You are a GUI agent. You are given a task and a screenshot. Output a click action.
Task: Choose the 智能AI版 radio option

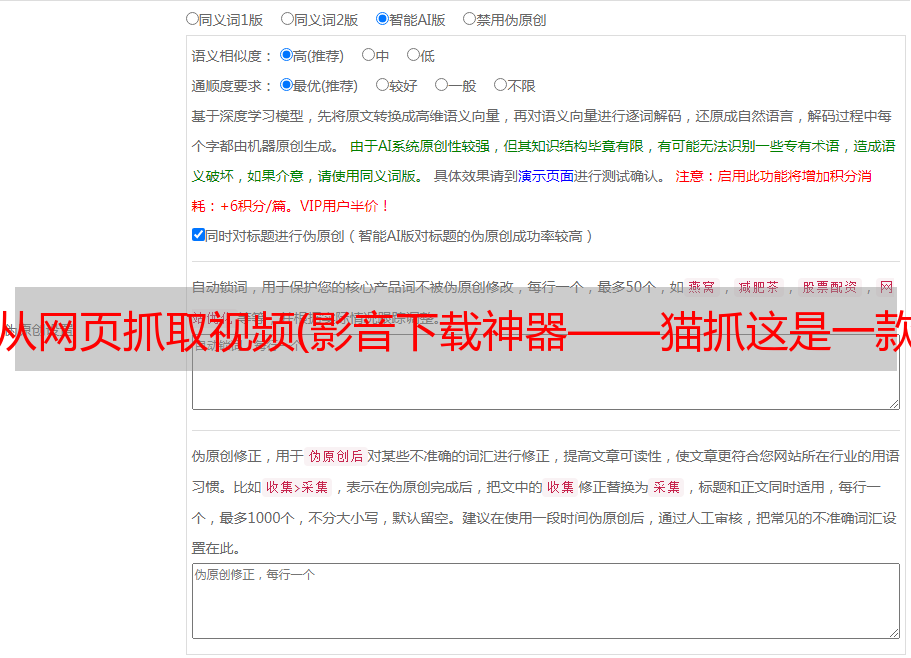pyautogui.click(x=382, y=19)
